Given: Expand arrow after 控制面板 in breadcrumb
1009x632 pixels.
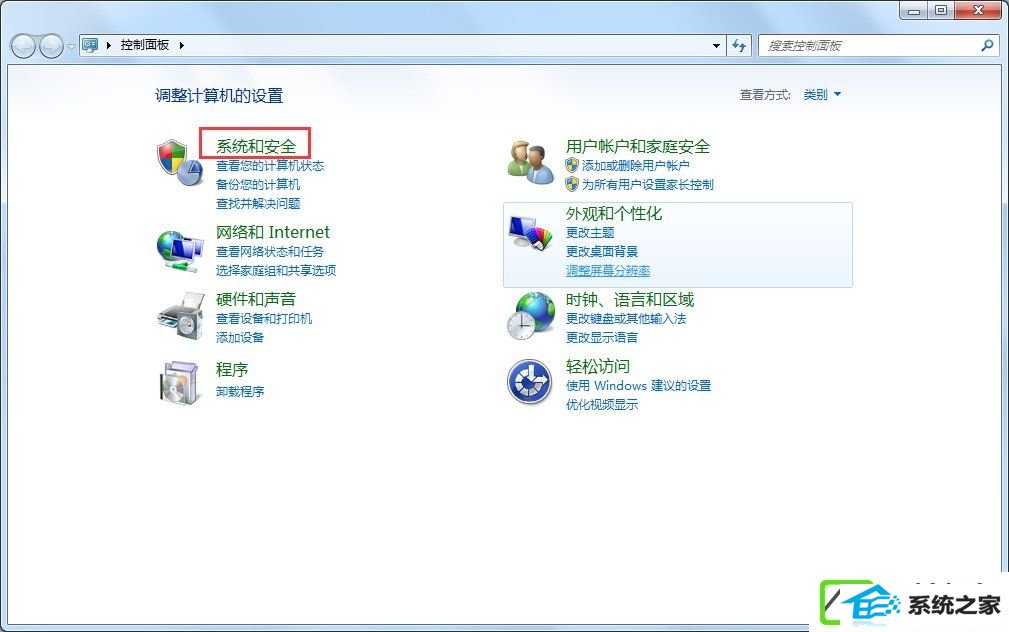Looking at the screenshot, I should pyautogui.click(x=182, y=45).
